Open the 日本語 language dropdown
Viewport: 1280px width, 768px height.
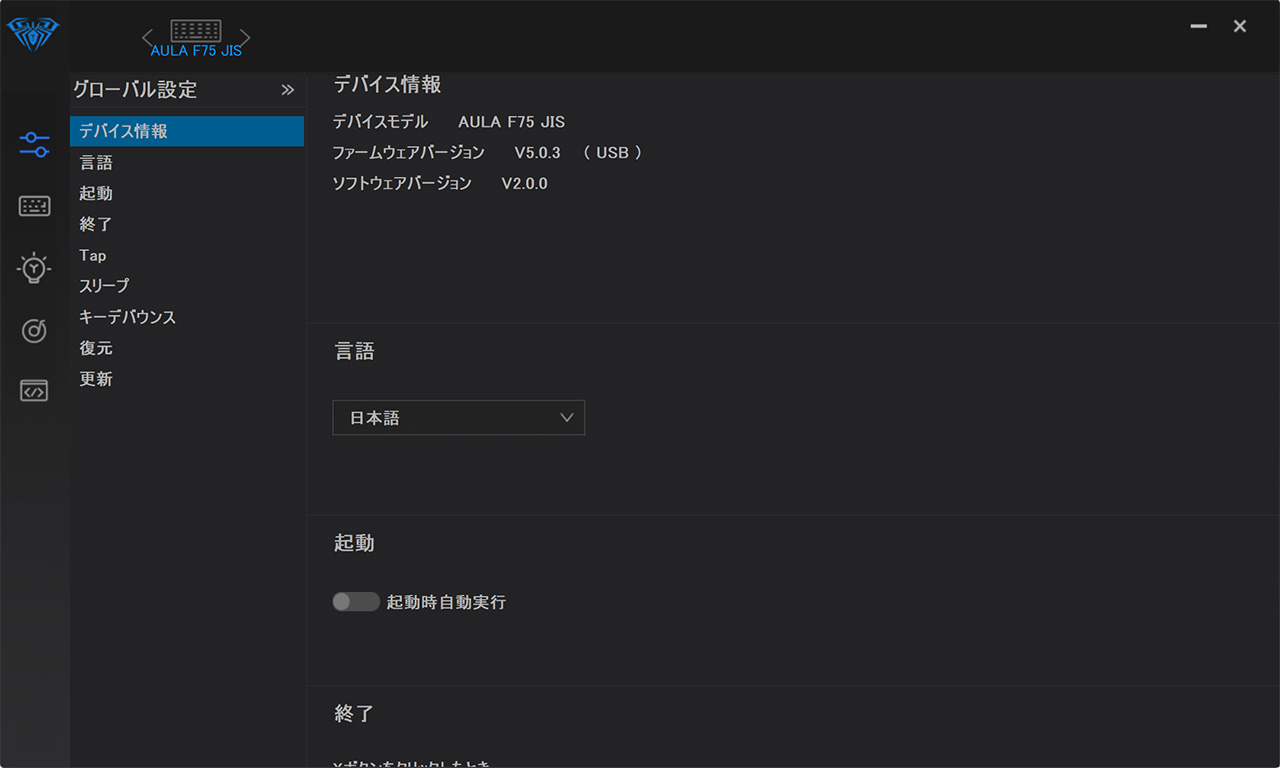point(458,418)
